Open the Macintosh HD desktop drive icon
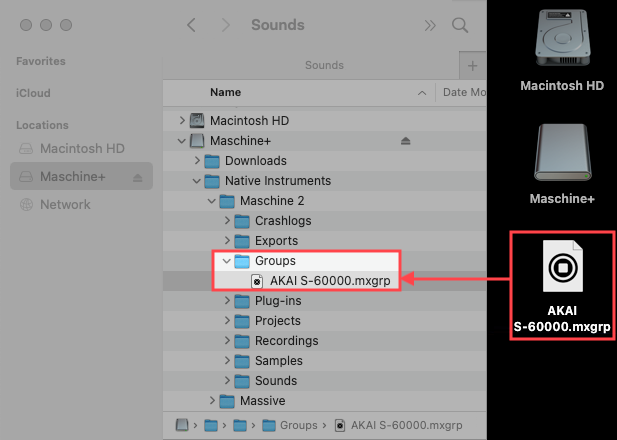This screenshot has width=617, height=440. coord(562,40)
